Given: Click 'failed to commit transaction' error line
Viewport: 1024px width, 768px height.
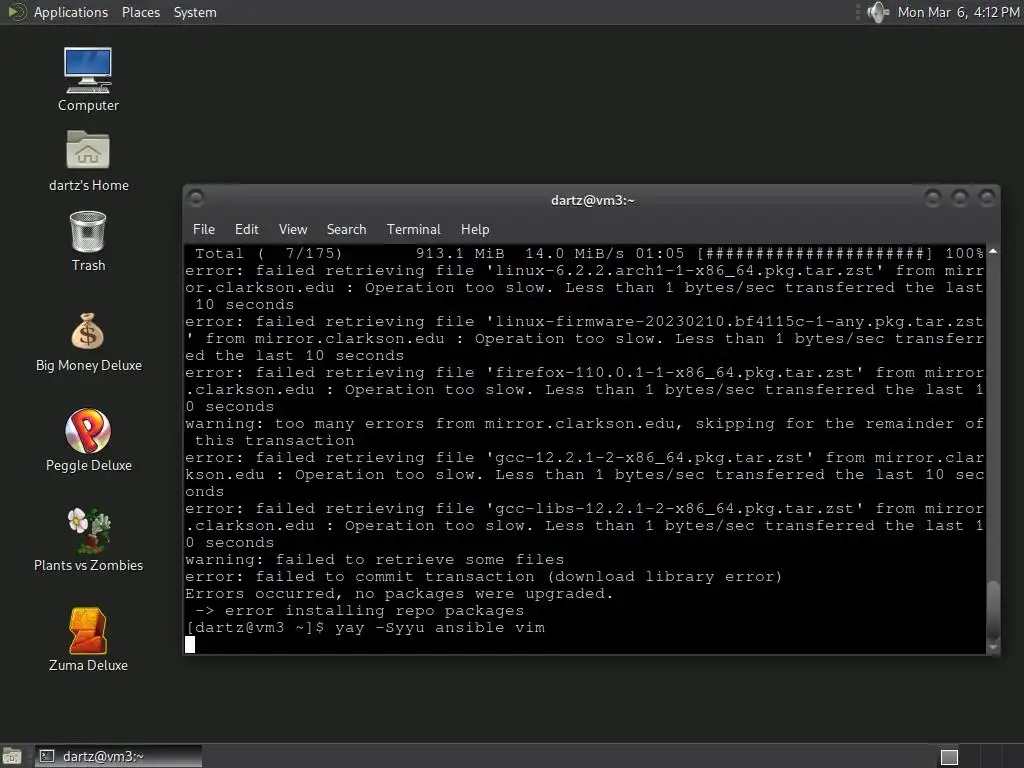Looking at the screenshot, I should pos(483,577).
